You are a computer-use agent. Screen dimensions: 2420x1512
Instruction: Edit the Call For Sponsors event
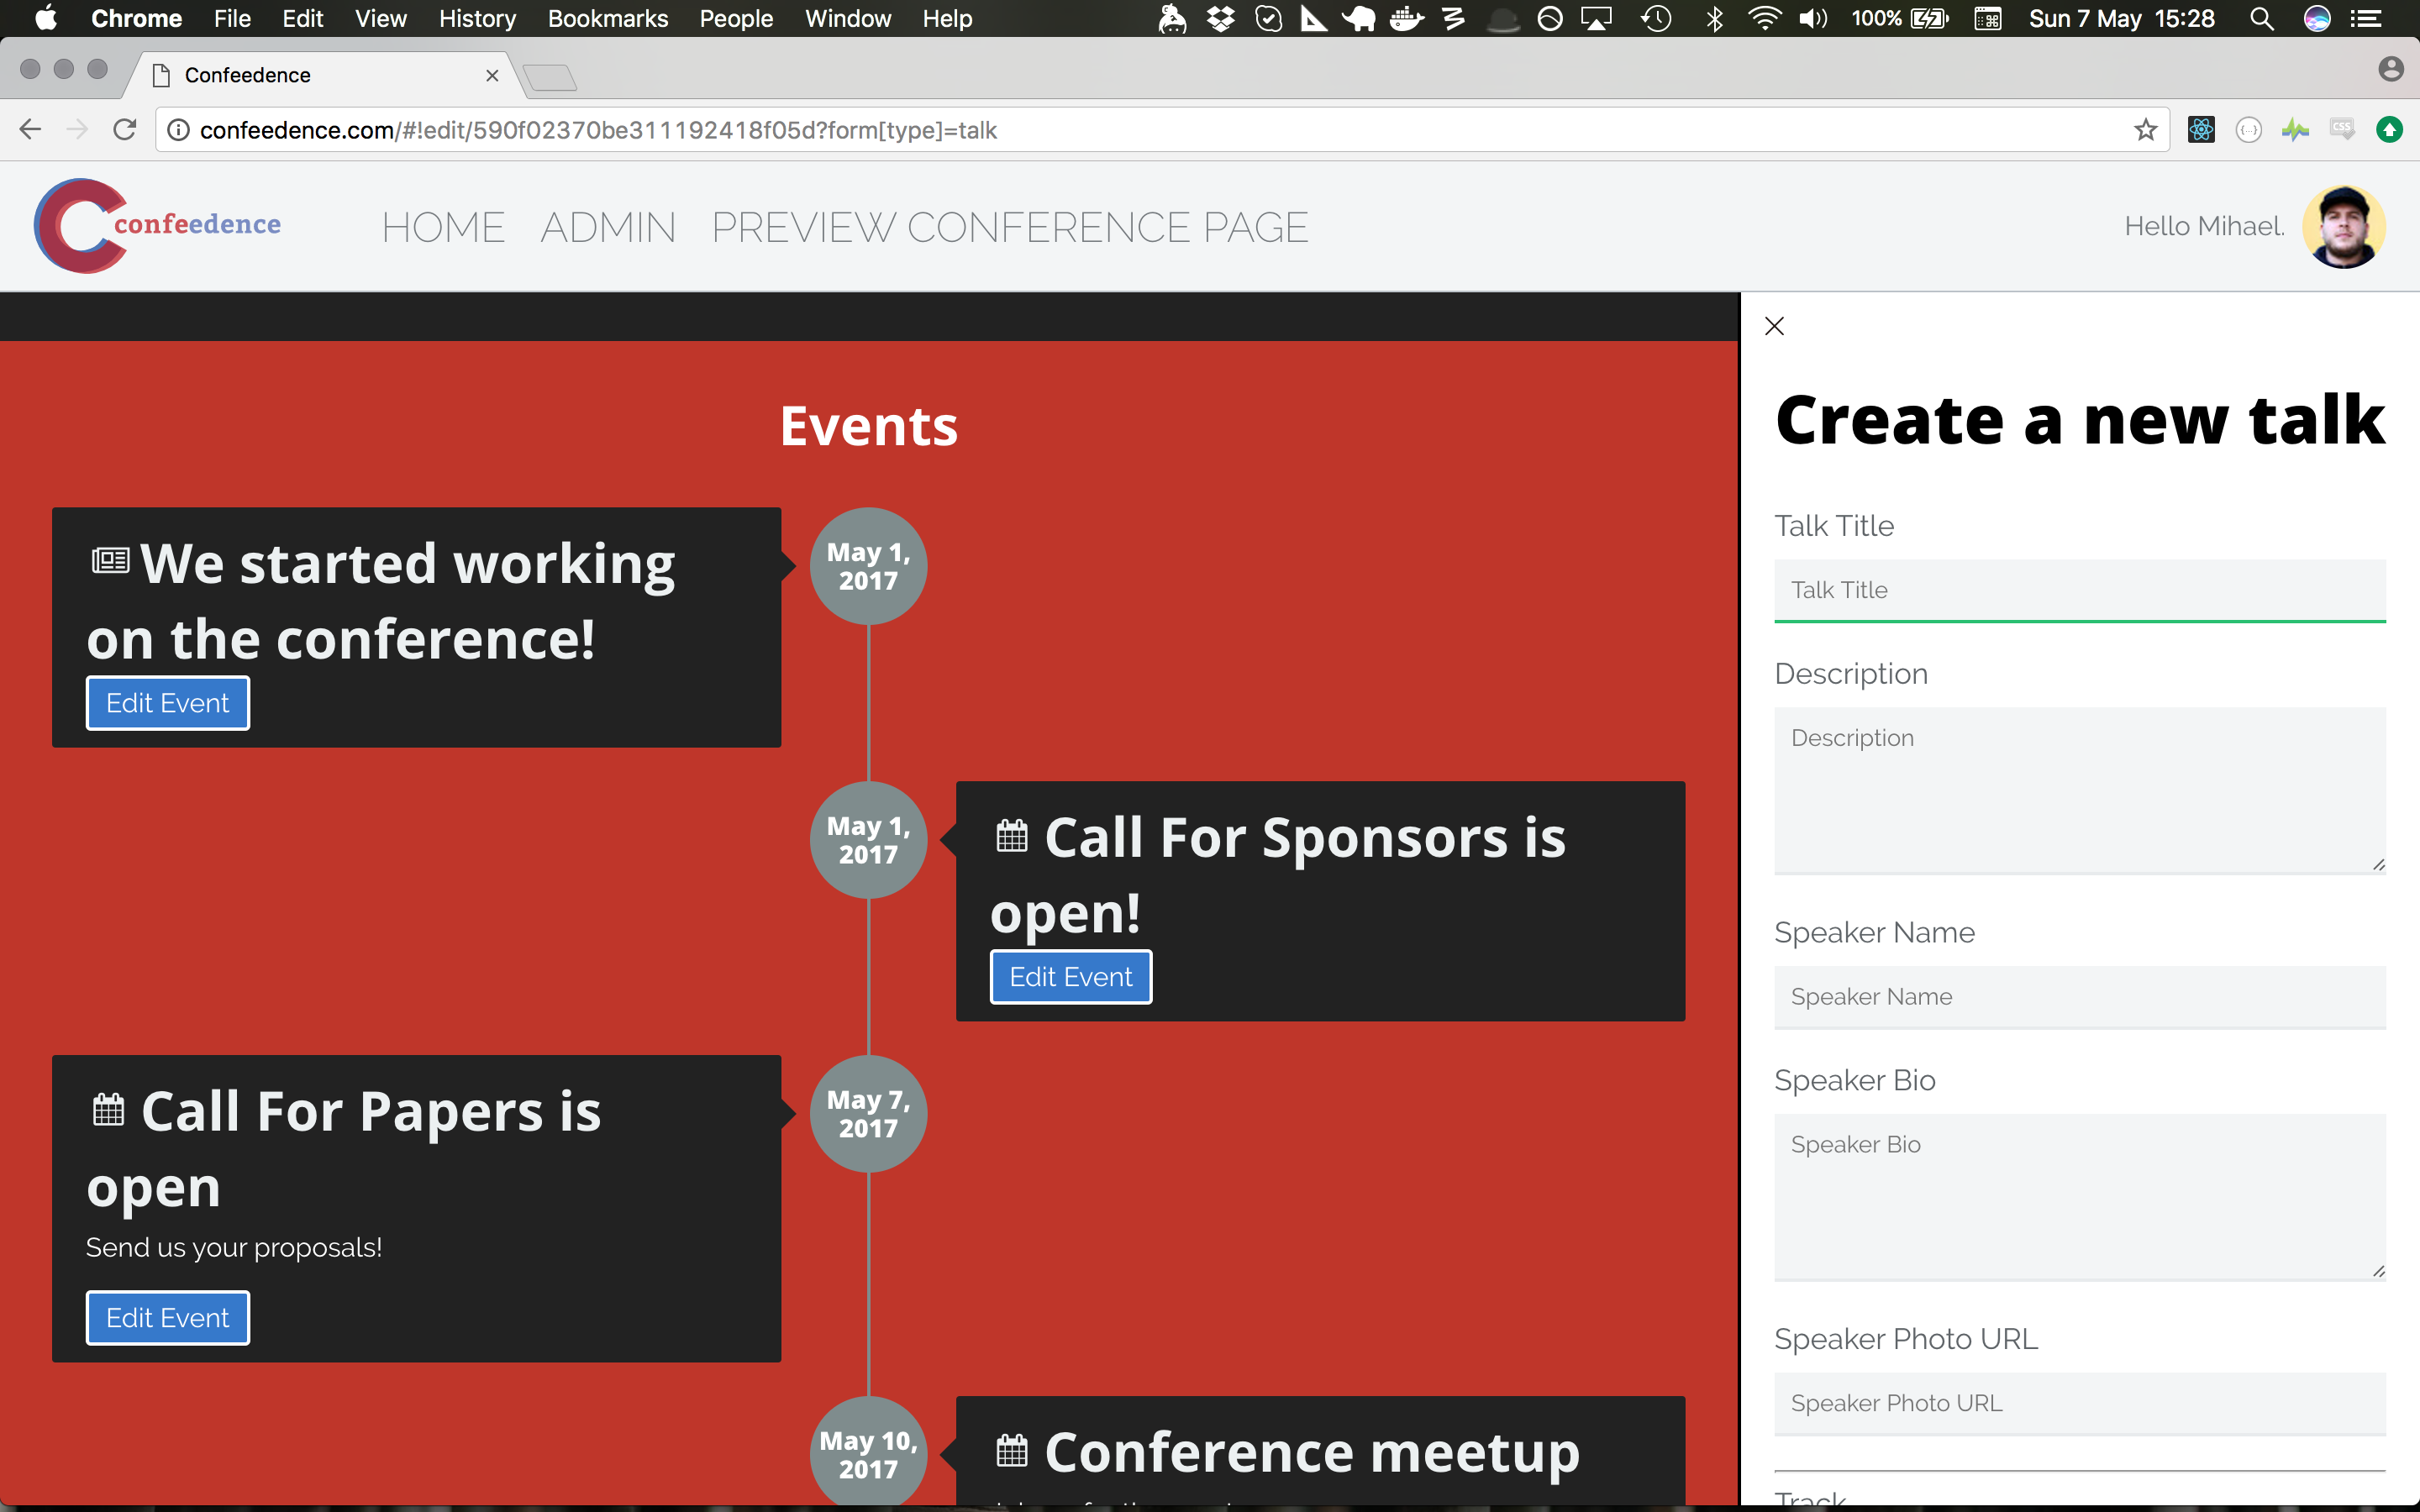pos(1070,977)
